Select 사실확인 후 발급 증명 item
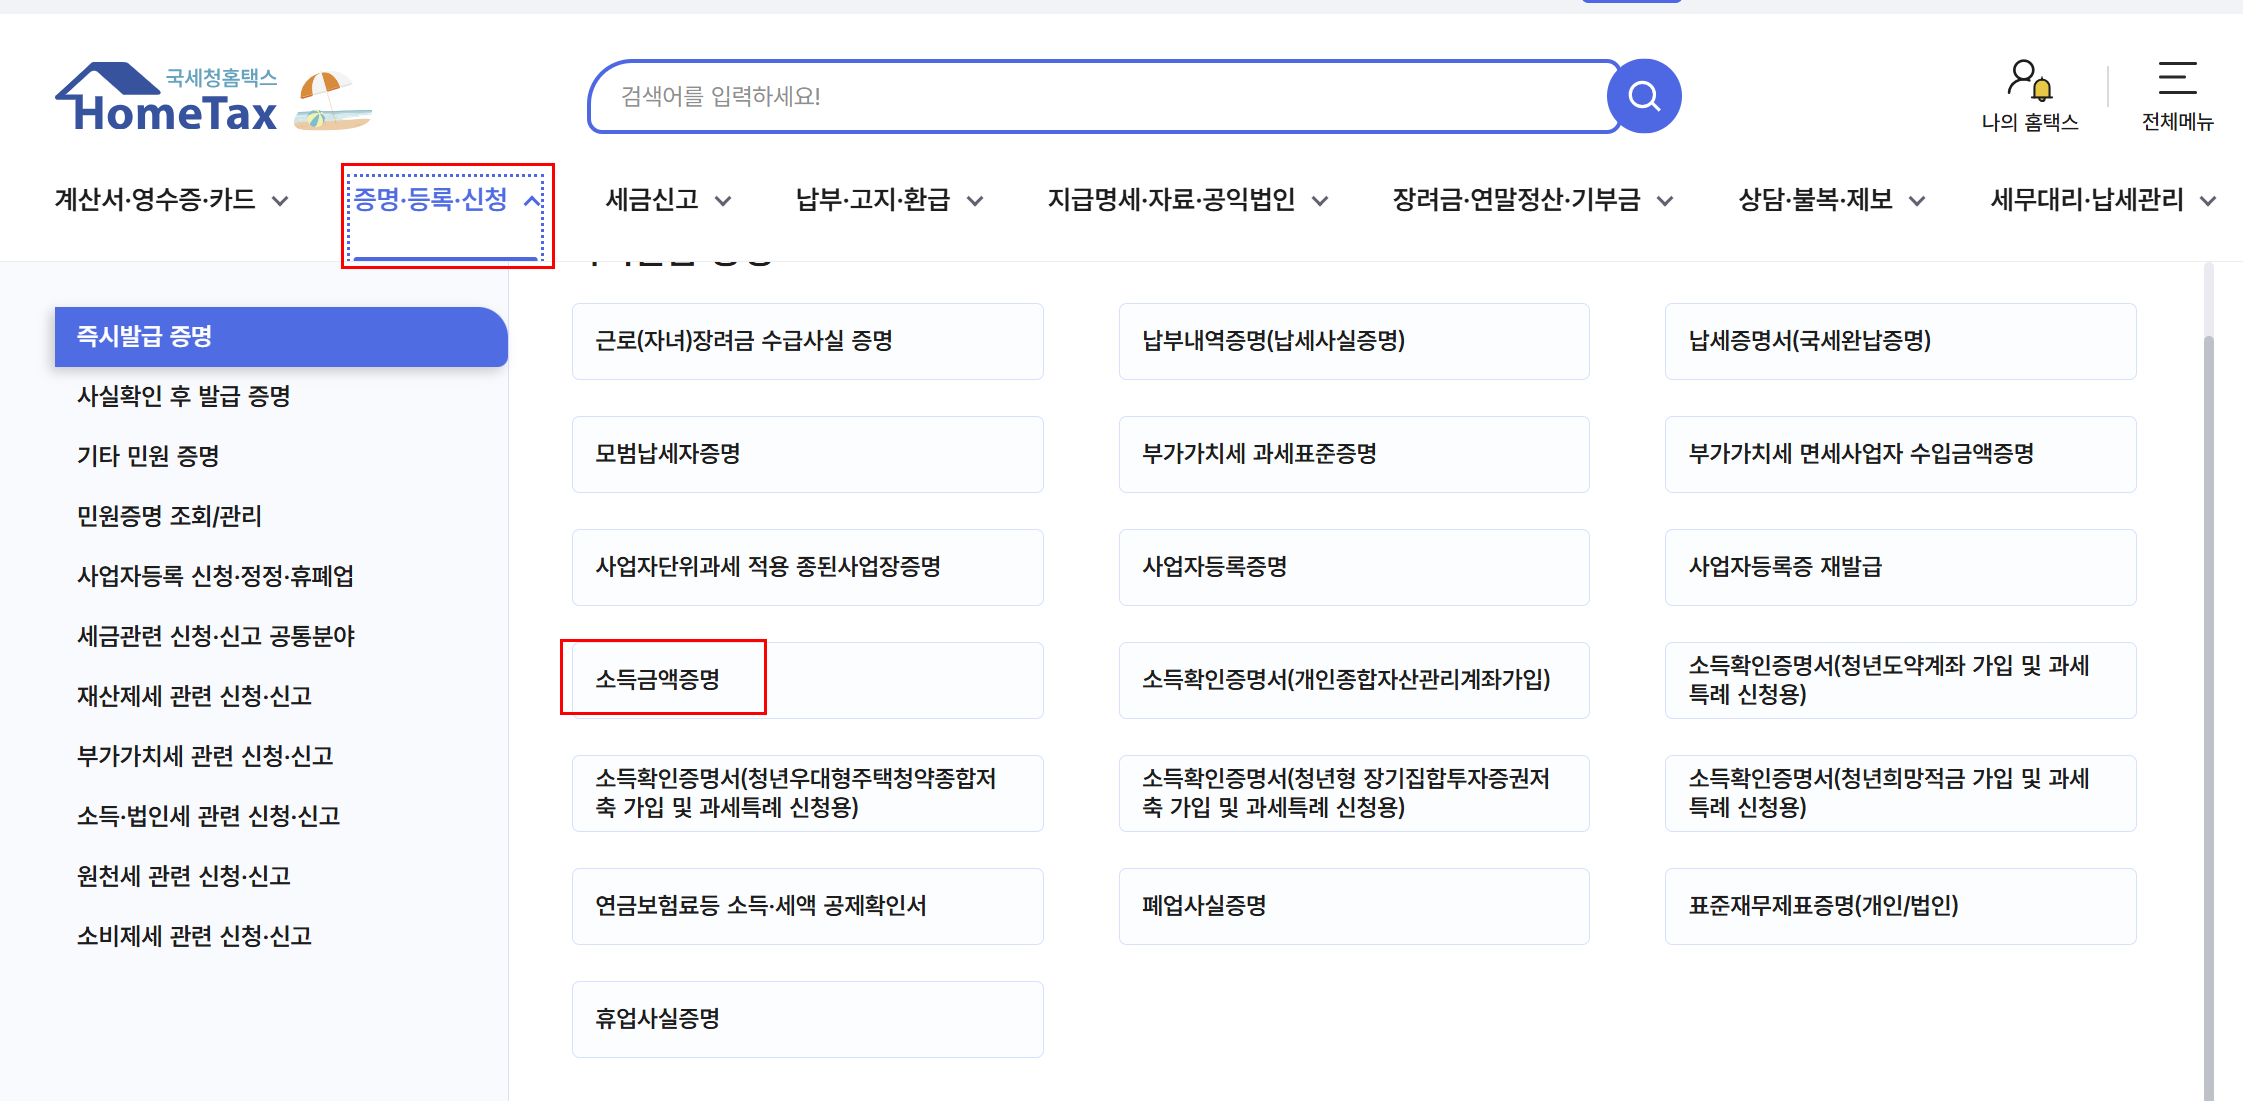This screenshot has width=2243, height=1101. point(184,396)
